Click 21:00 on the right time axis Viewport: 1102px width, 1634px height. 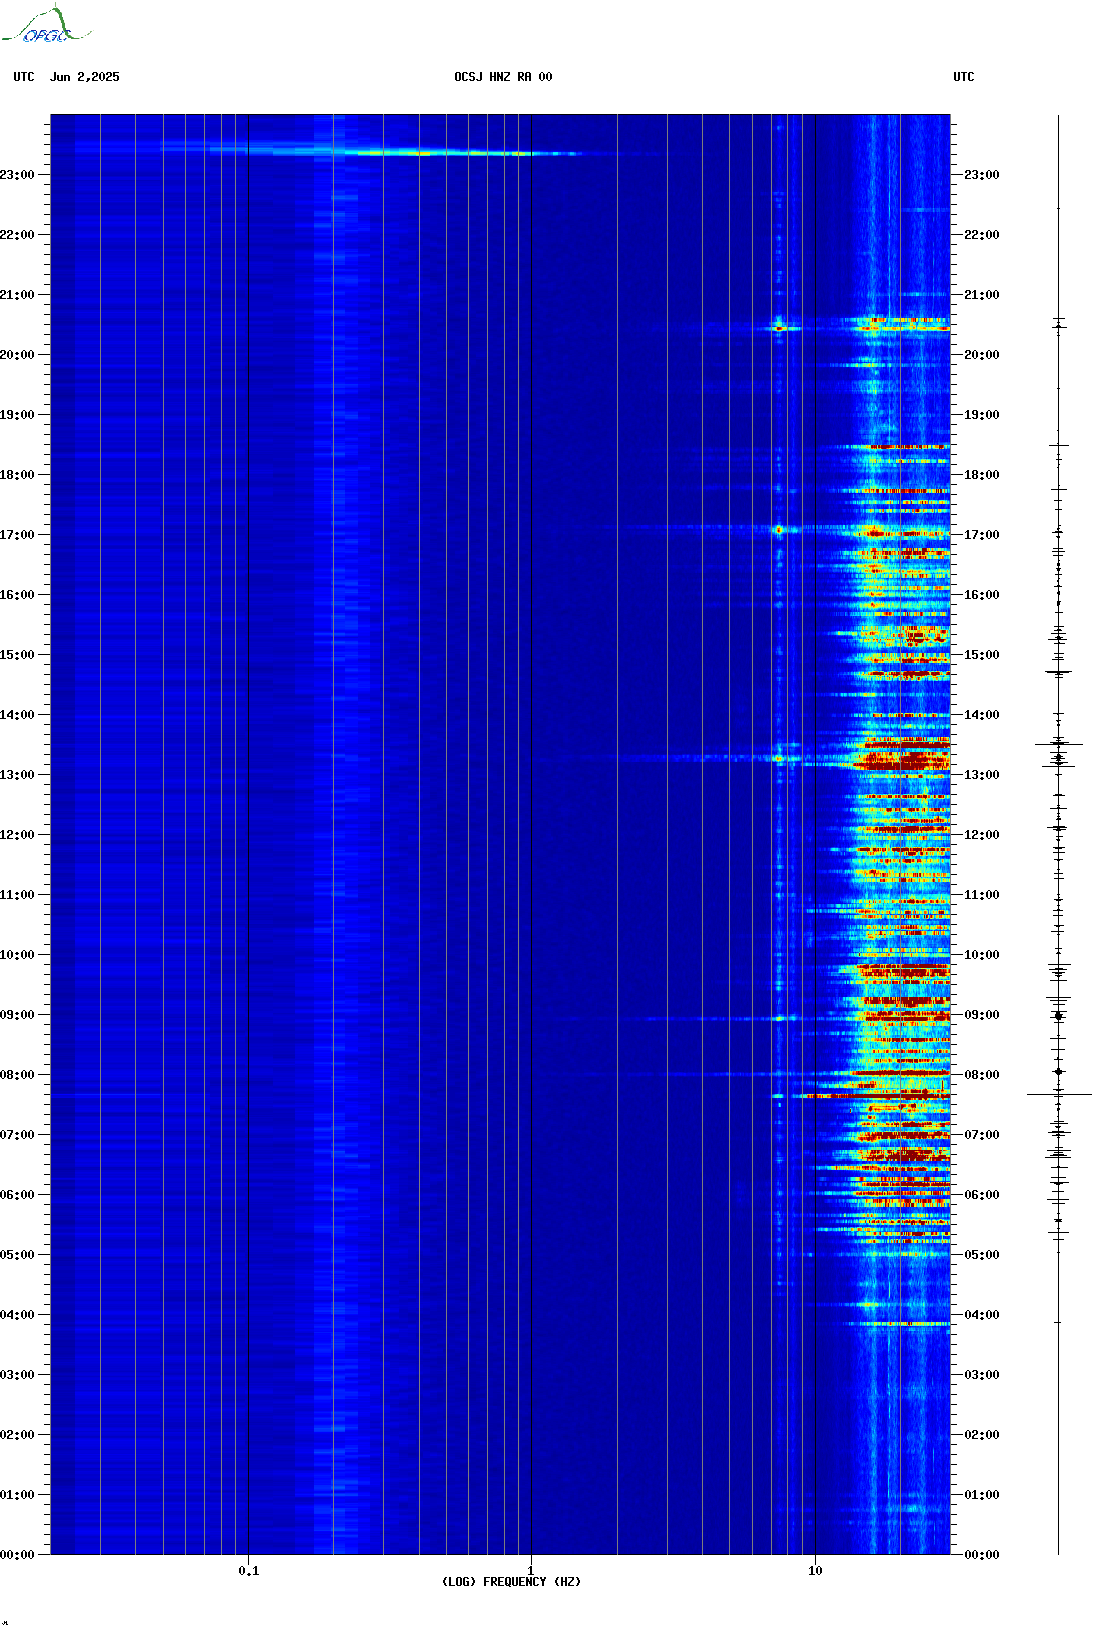click(x=982, y=295)
